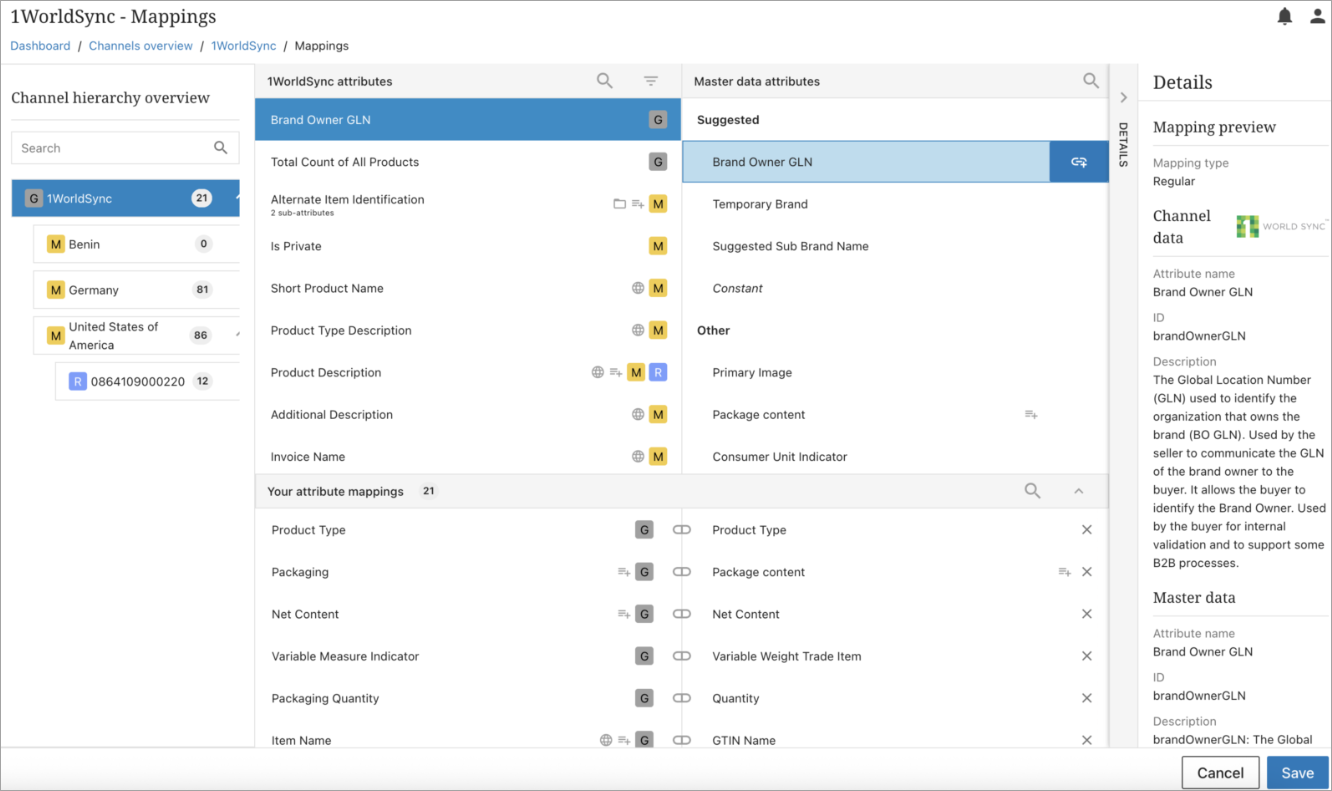Focus the channel hierarchy Search field
The height and width of the screenshot is (791, 1332).
110,148
